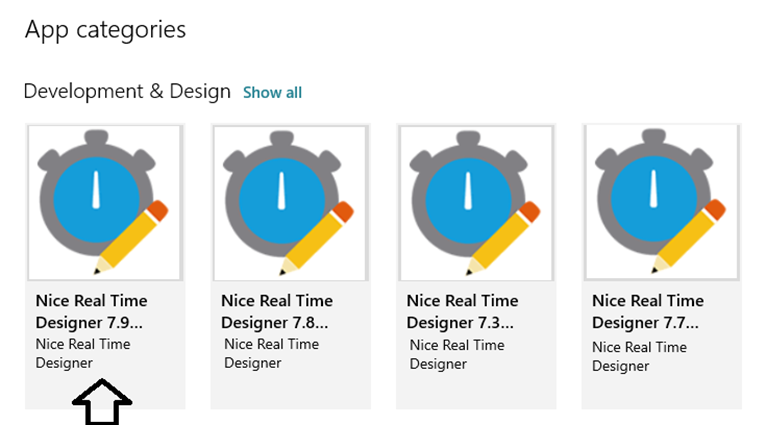
Task: Click the publisher subtitle under Designer 7.7
Action: point(639,355)
